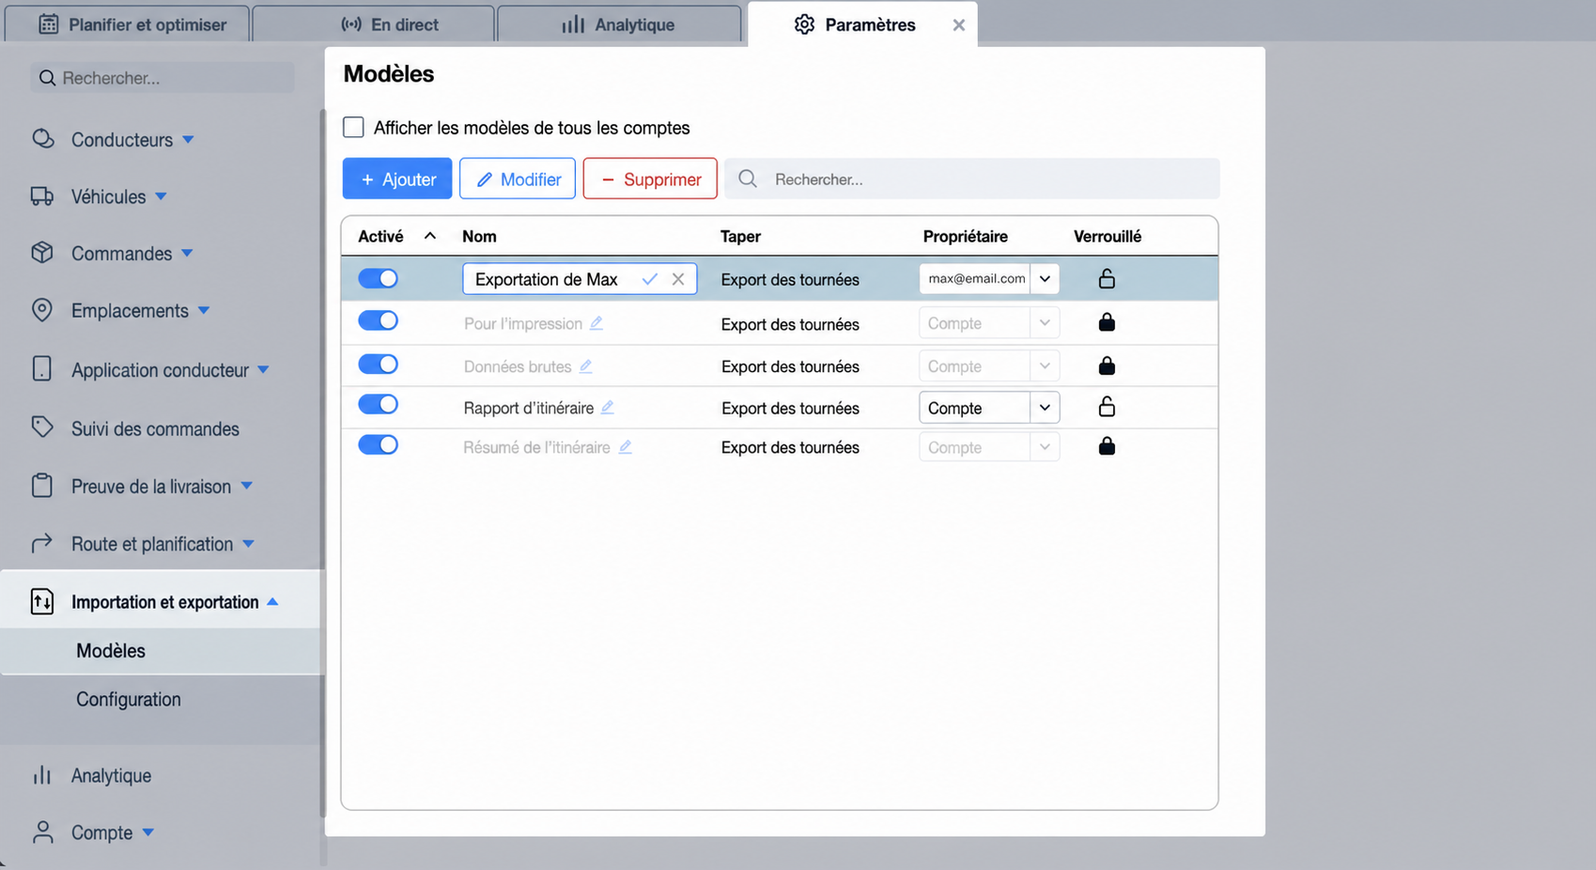1596x870 pixels.
Task: Select Modèles in the sidebar
Action: [x=161, y=650]
